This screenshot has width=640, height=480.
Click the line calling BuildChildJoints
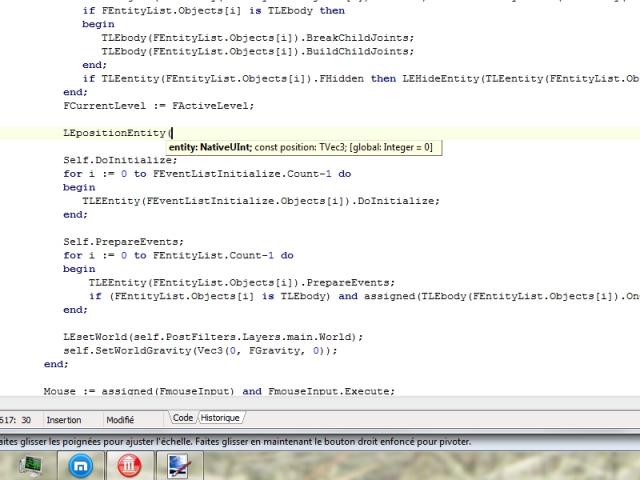coord(258,51)
